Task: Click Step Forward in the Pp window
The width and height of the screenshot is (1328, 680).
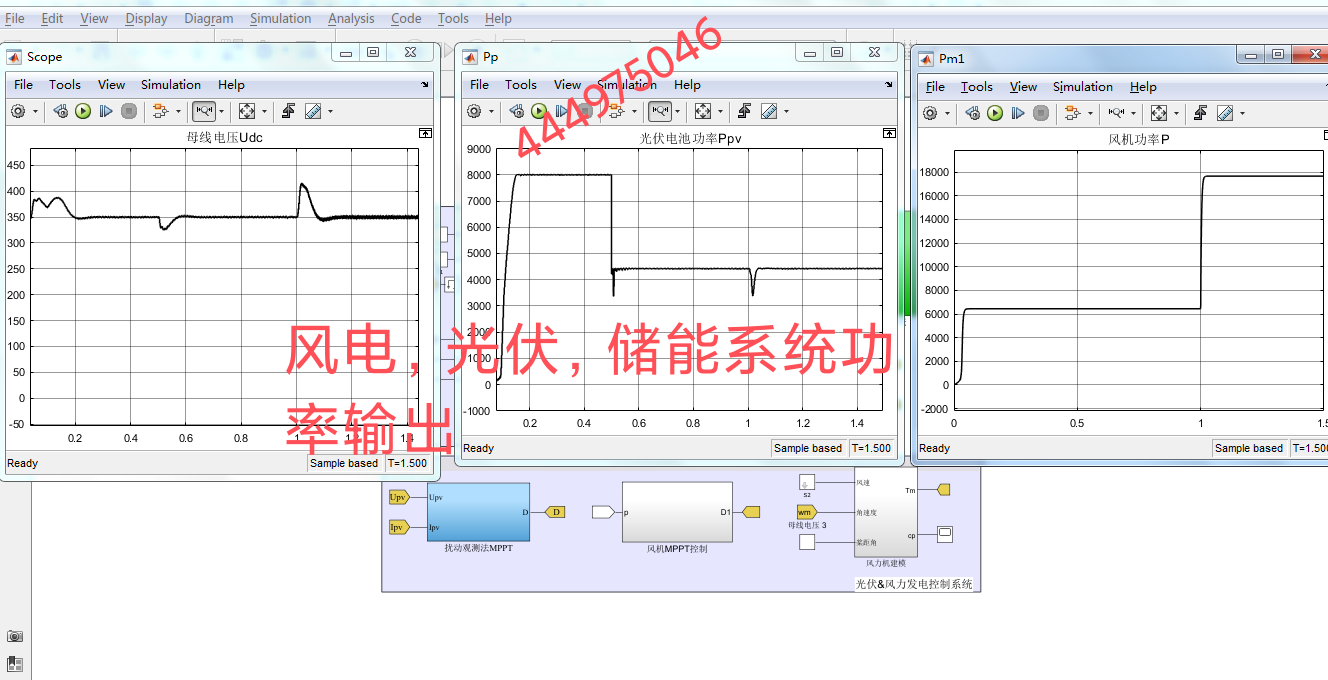Action: (563, 111)
